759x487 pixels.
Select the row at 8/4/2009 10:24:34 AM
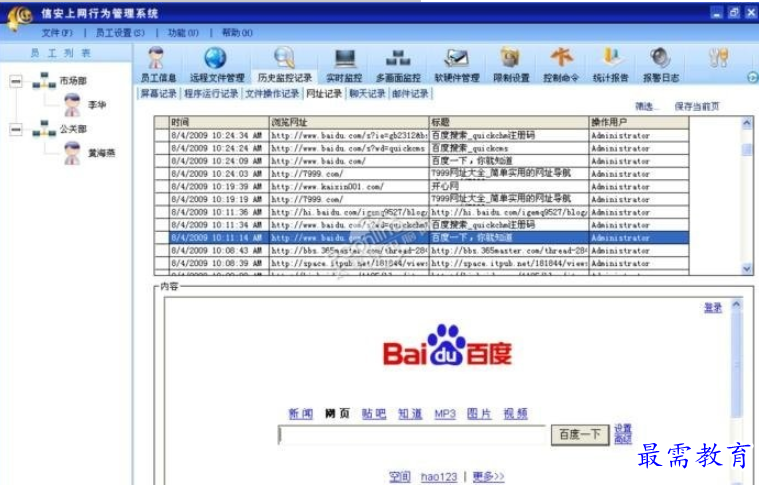422,136
